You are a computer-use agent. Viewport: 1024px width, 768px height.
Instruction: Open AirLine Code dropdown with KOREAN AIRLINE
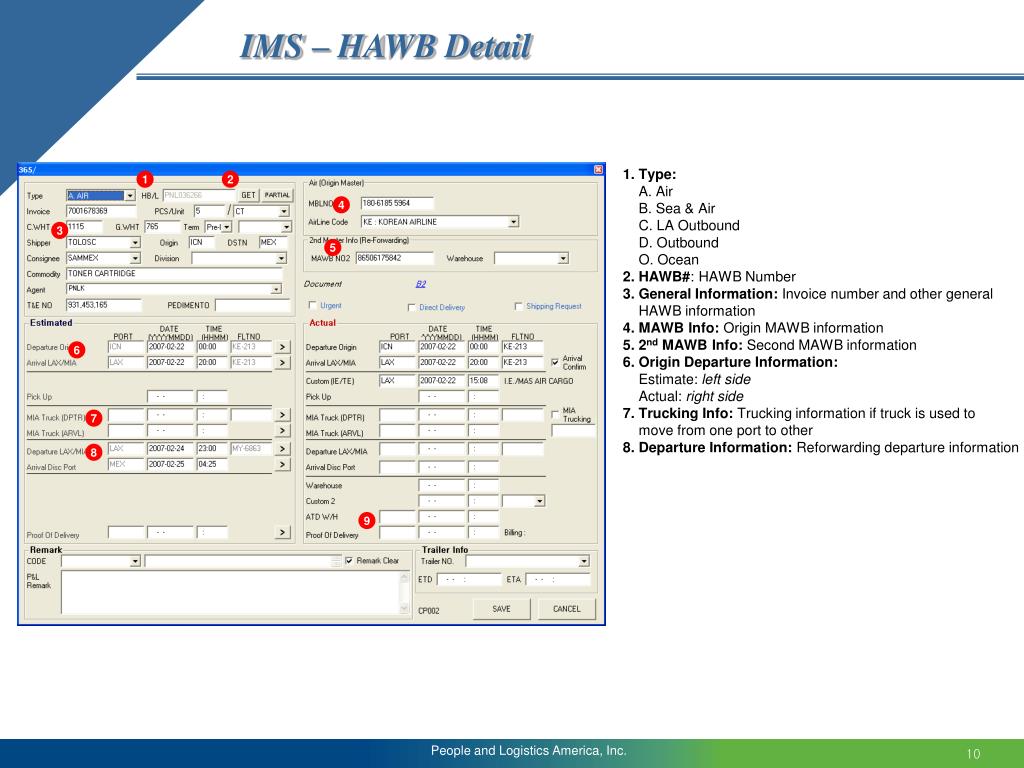tap(513, 222)
